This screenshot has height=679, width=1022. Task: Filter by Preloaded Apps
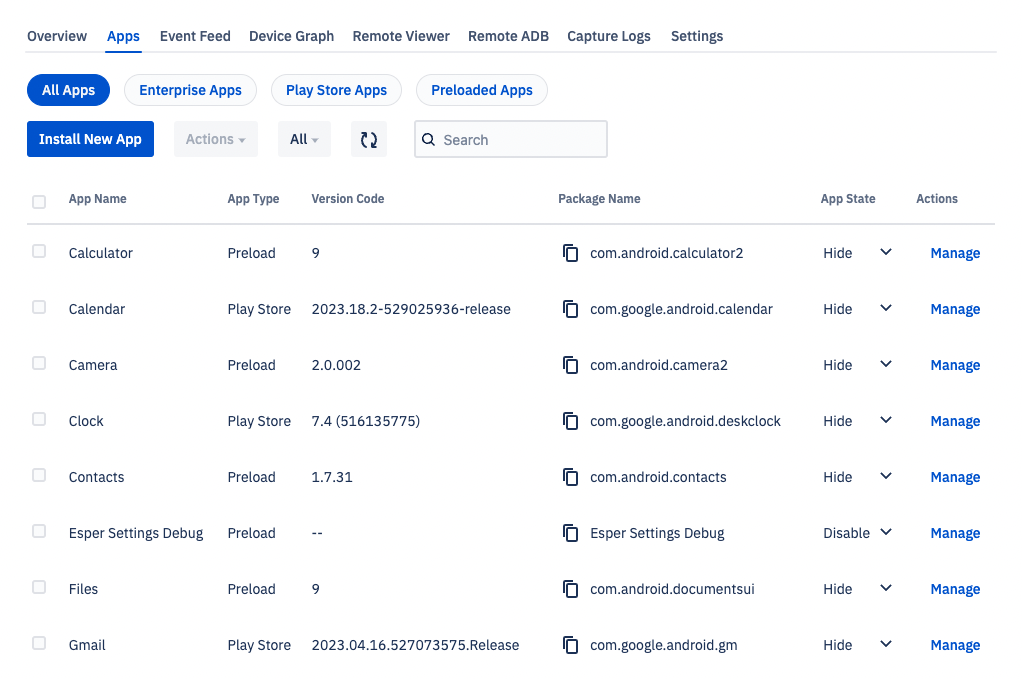click(481, 90)
